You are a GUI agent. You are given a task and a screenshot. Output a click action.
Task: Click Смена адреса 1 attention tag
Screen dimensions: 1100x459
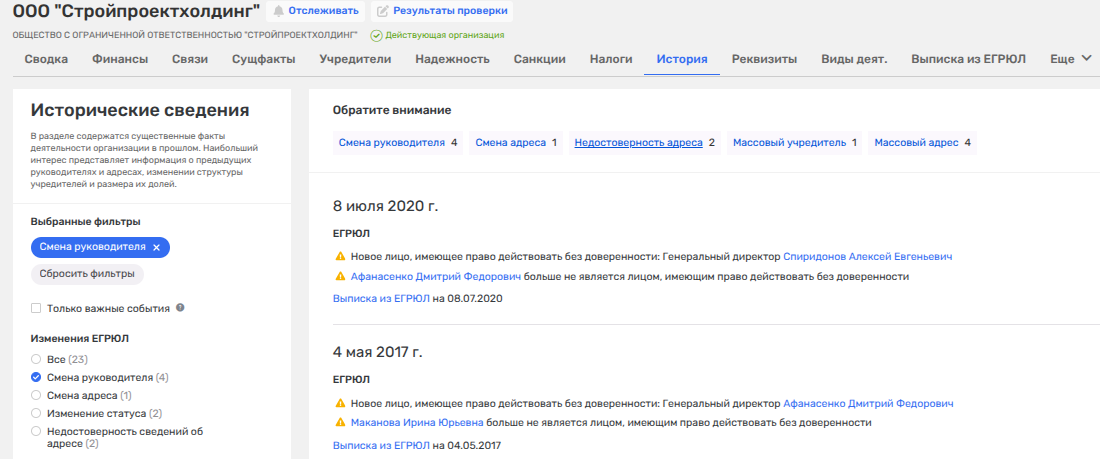[516, 142]
